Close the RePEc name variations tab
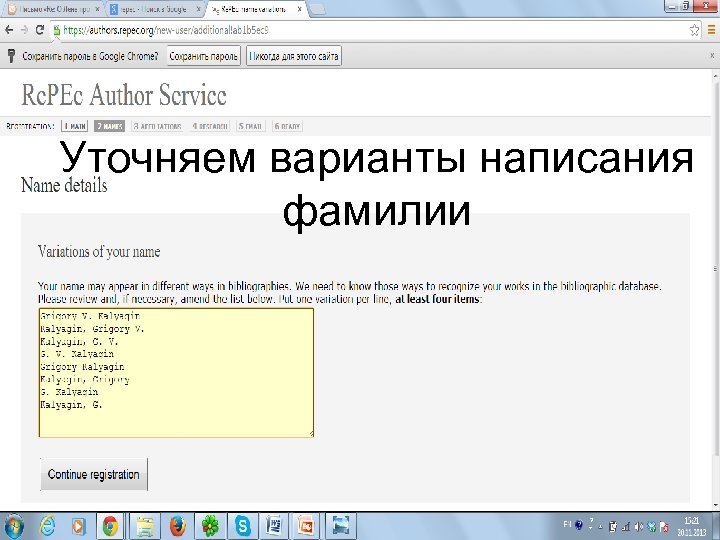 tap(299, 9)
